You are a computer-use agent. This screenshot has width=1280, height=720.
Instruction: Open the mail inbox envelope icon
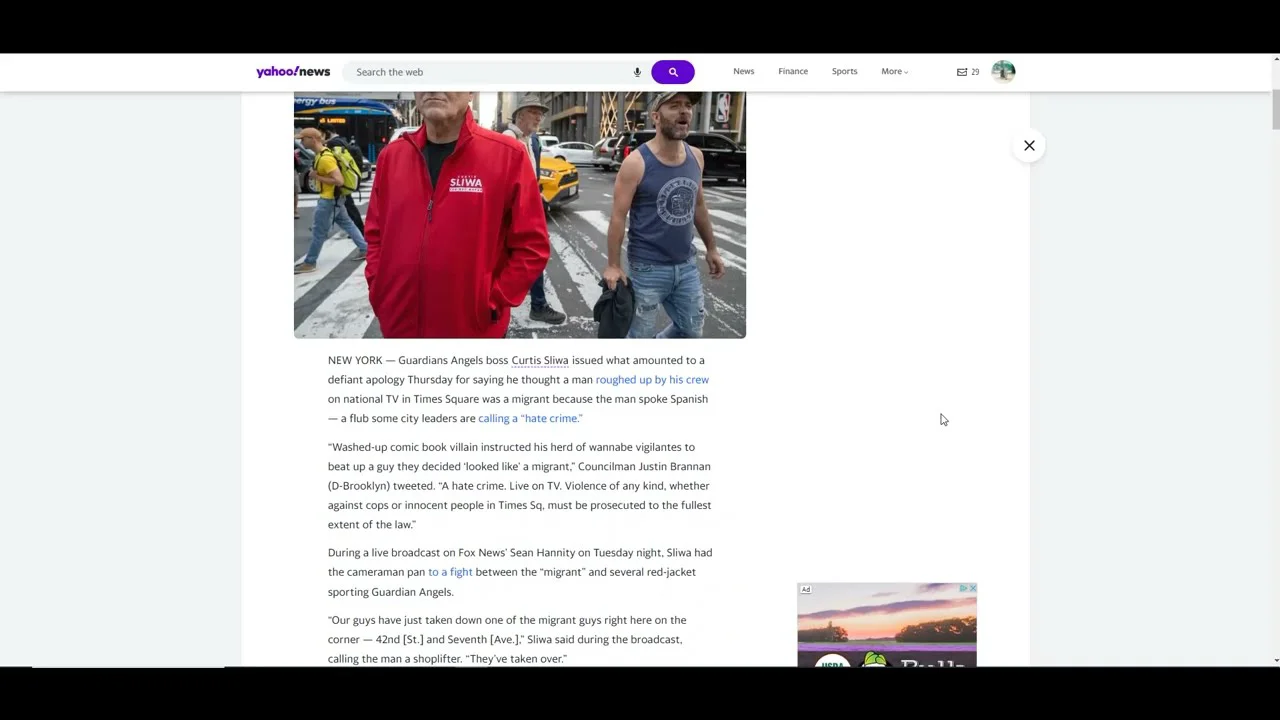pos(962,72)
